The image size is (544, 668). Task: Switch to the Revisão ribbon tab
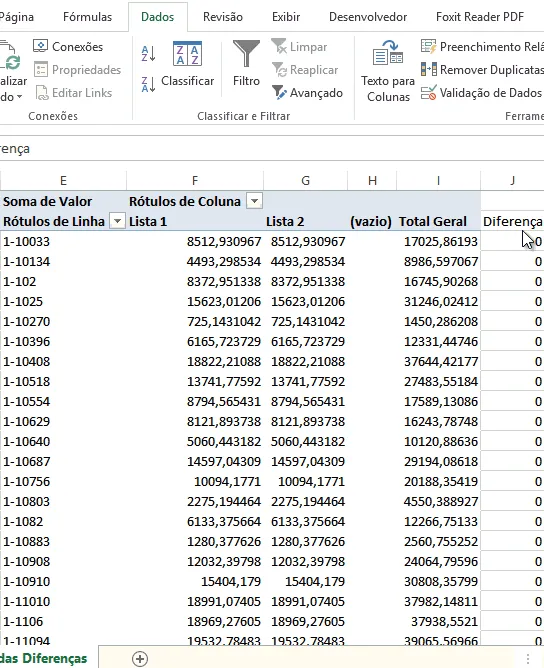point(223,17)
